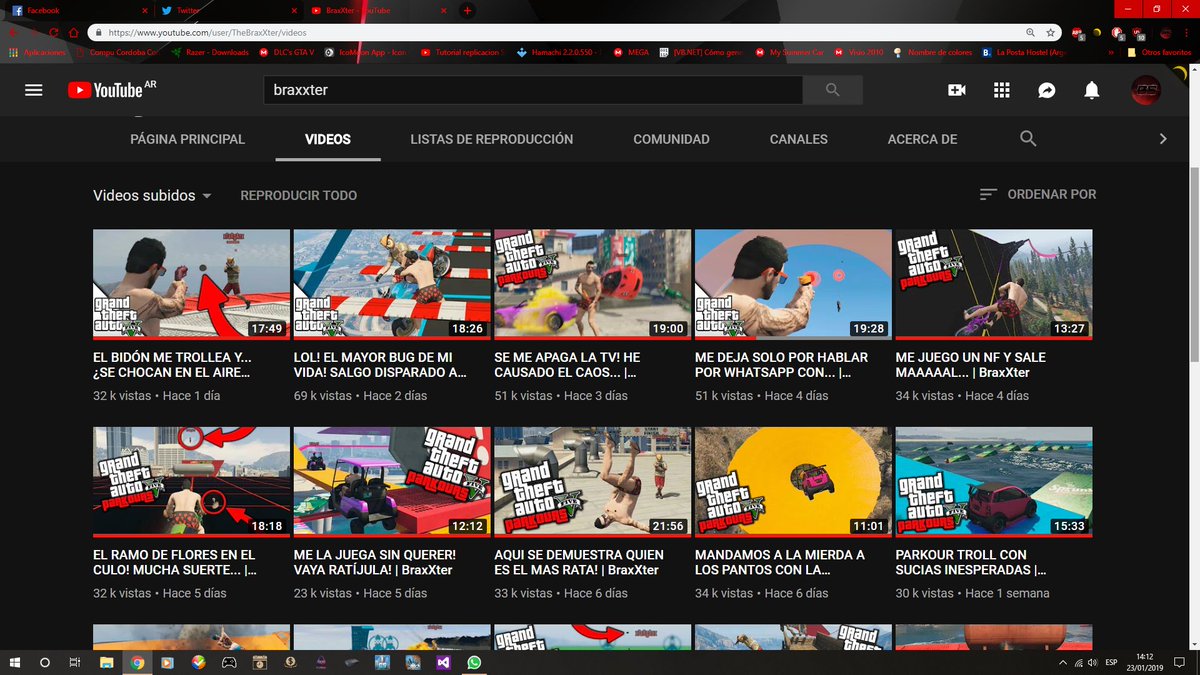
Task: Open the ACERCA DE tab
Action: [922, 139]
